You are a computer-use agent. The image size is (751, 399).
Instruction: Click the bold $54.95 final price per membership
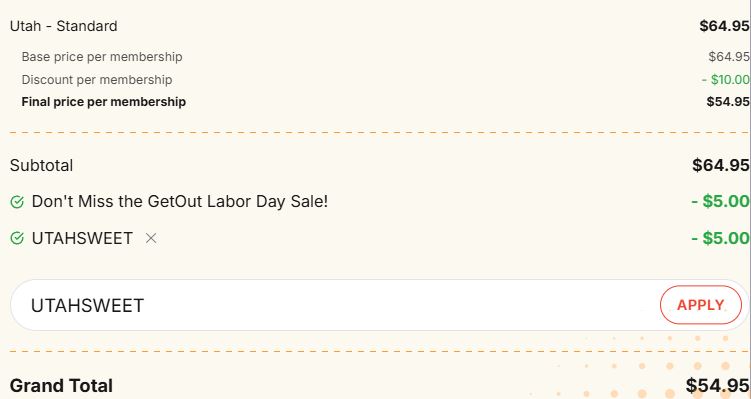point(728,102)
